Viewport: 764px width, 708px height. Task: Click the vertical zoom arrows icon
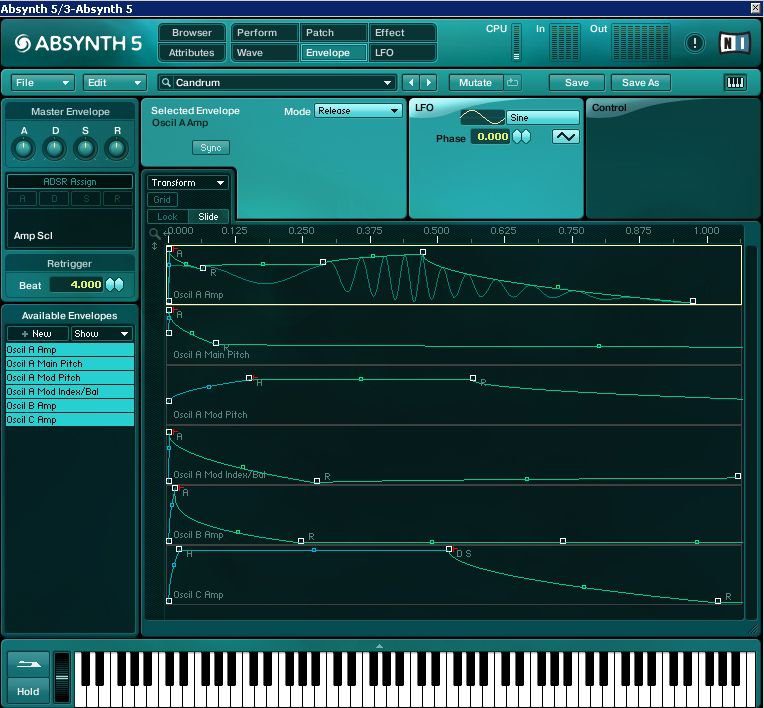coord(154,246)
